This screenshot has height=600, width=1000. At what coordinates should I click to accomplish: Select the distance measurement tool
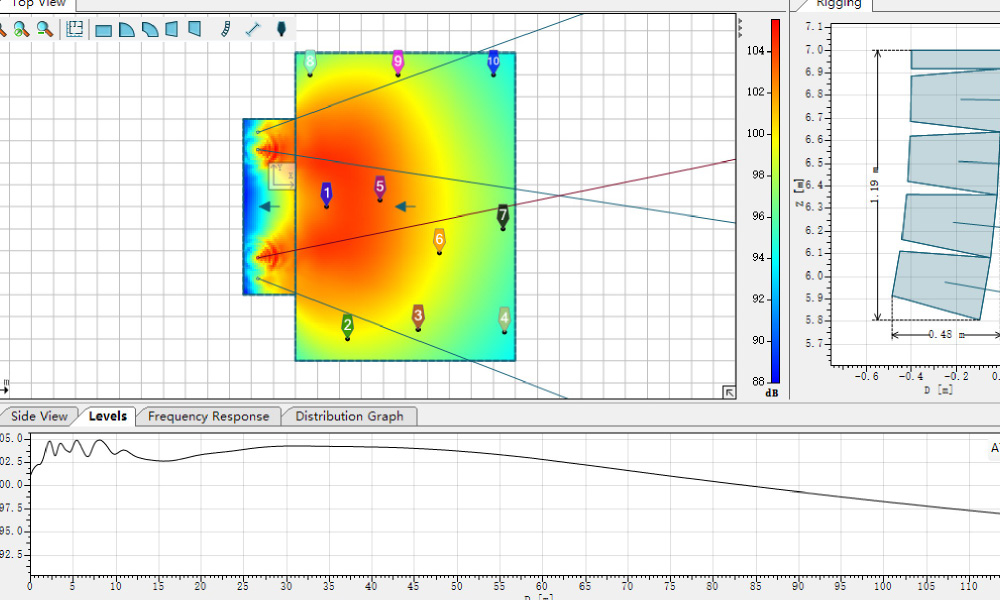253,29
